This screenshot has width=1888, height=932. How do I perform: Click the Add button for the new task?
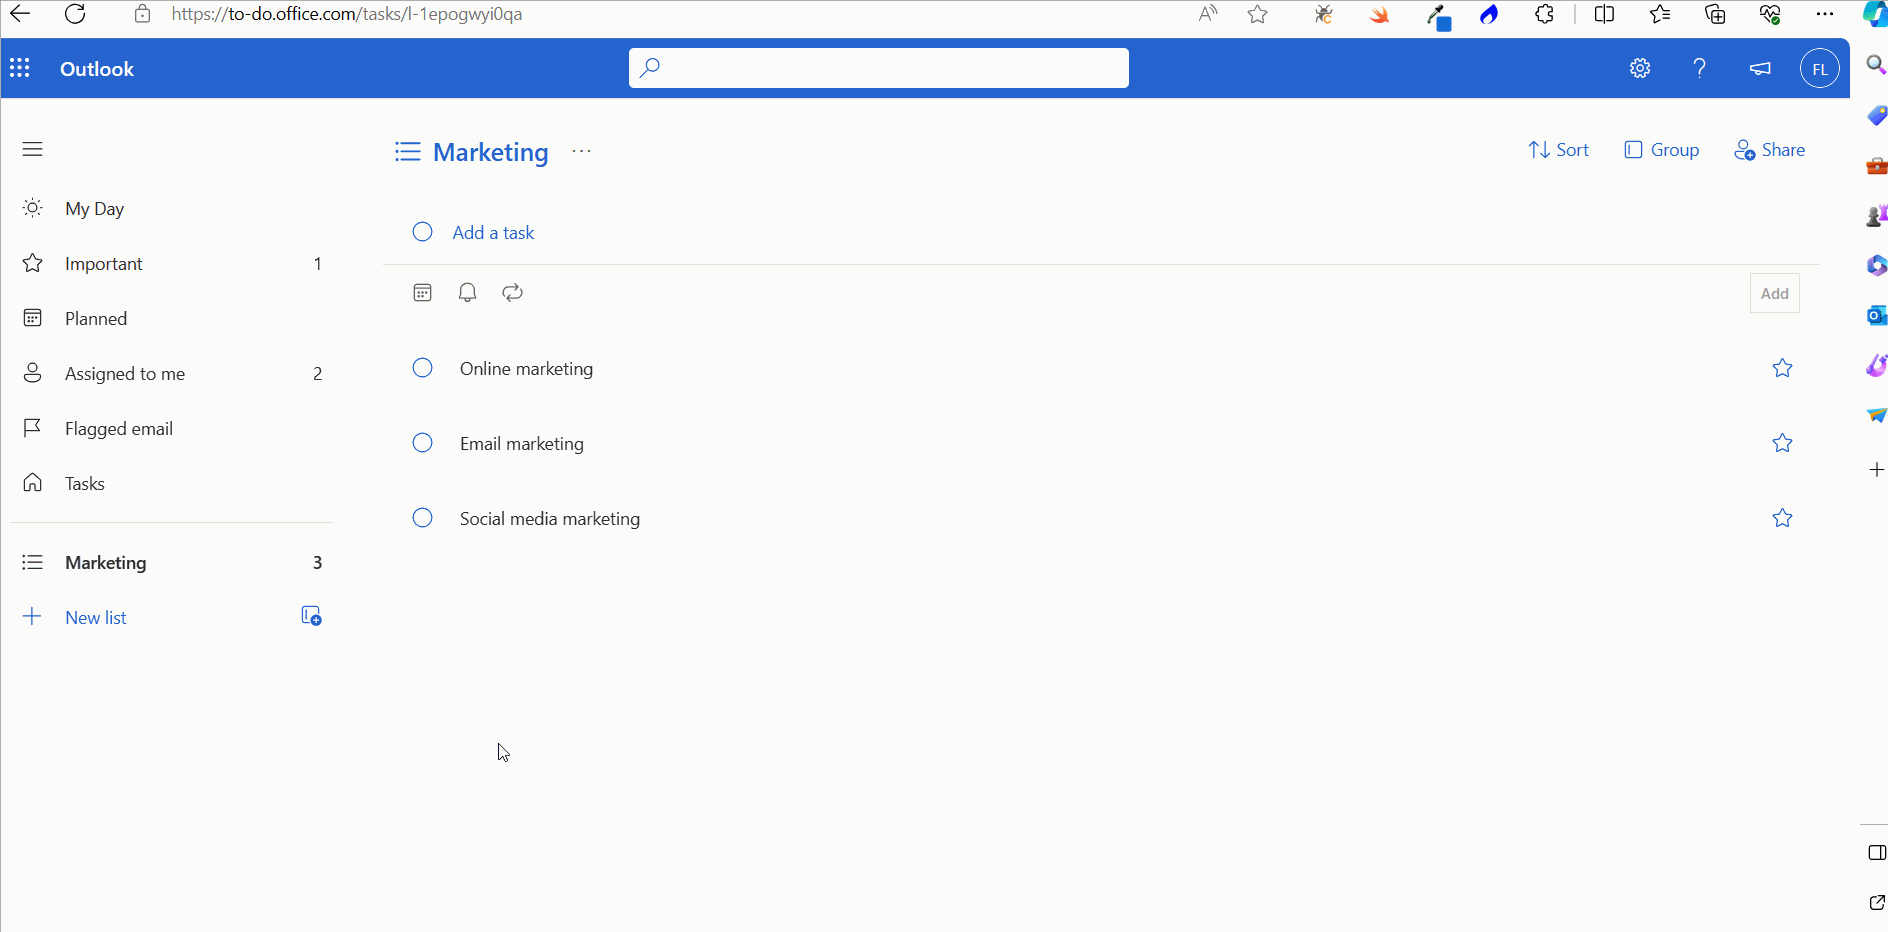click(x=1774, y=293)
